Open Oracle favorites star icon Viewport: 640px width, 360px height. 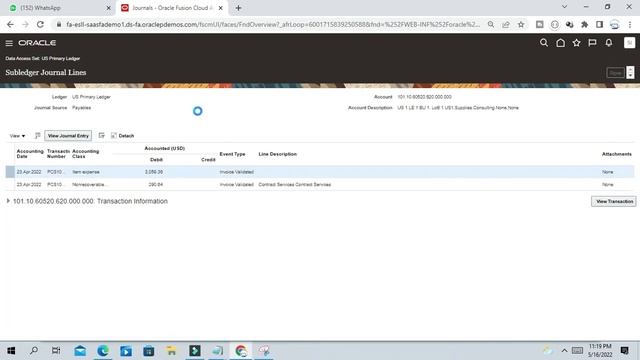(576, 42)
